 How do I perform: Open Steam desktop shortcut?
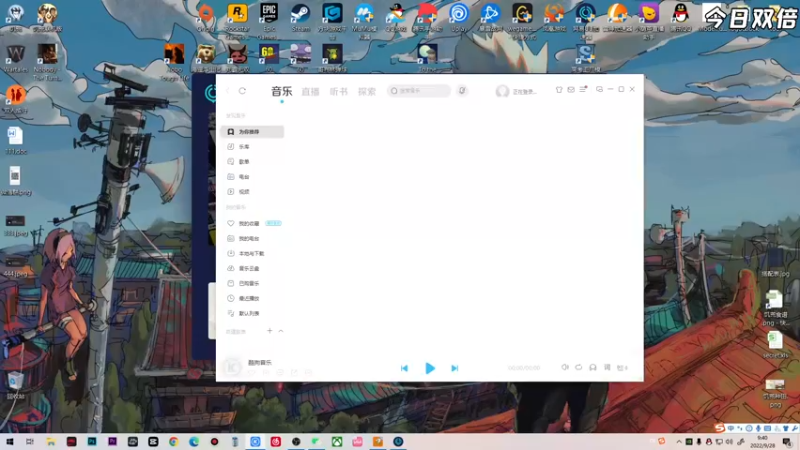tap(301, 18)
